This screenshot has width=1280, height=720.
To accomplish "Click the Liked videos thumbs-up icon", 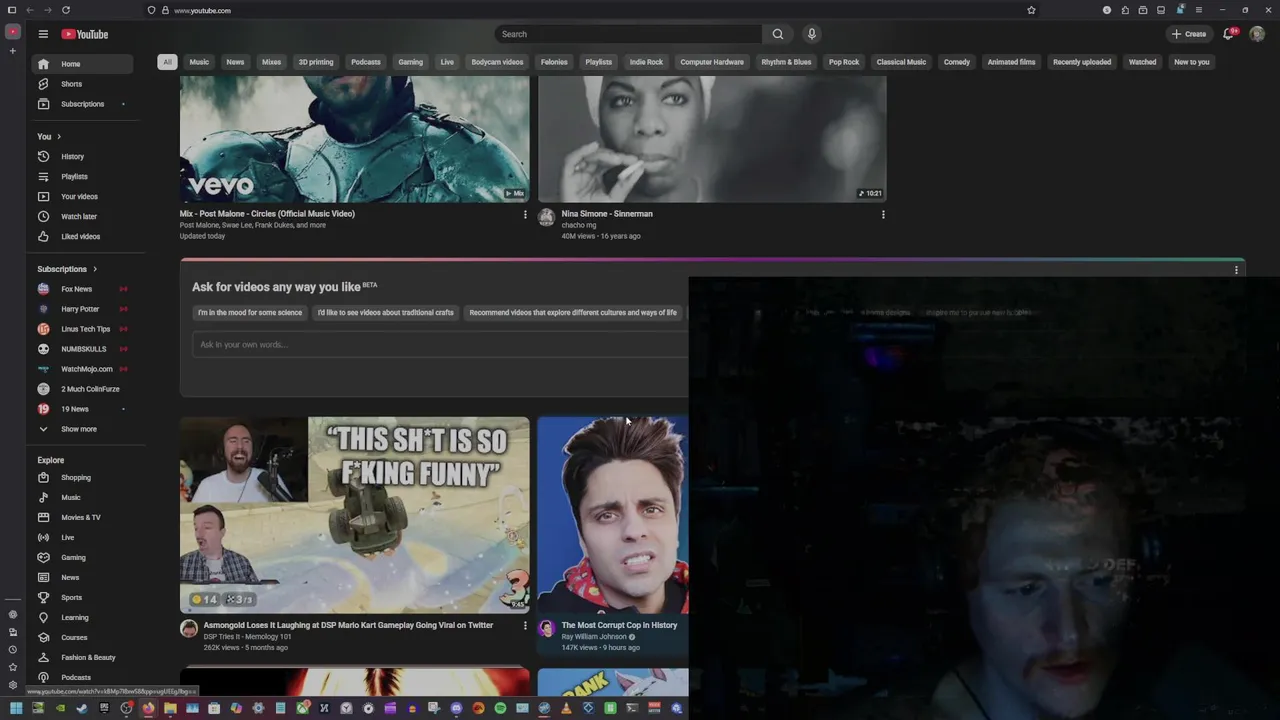I will pos(43,237).
